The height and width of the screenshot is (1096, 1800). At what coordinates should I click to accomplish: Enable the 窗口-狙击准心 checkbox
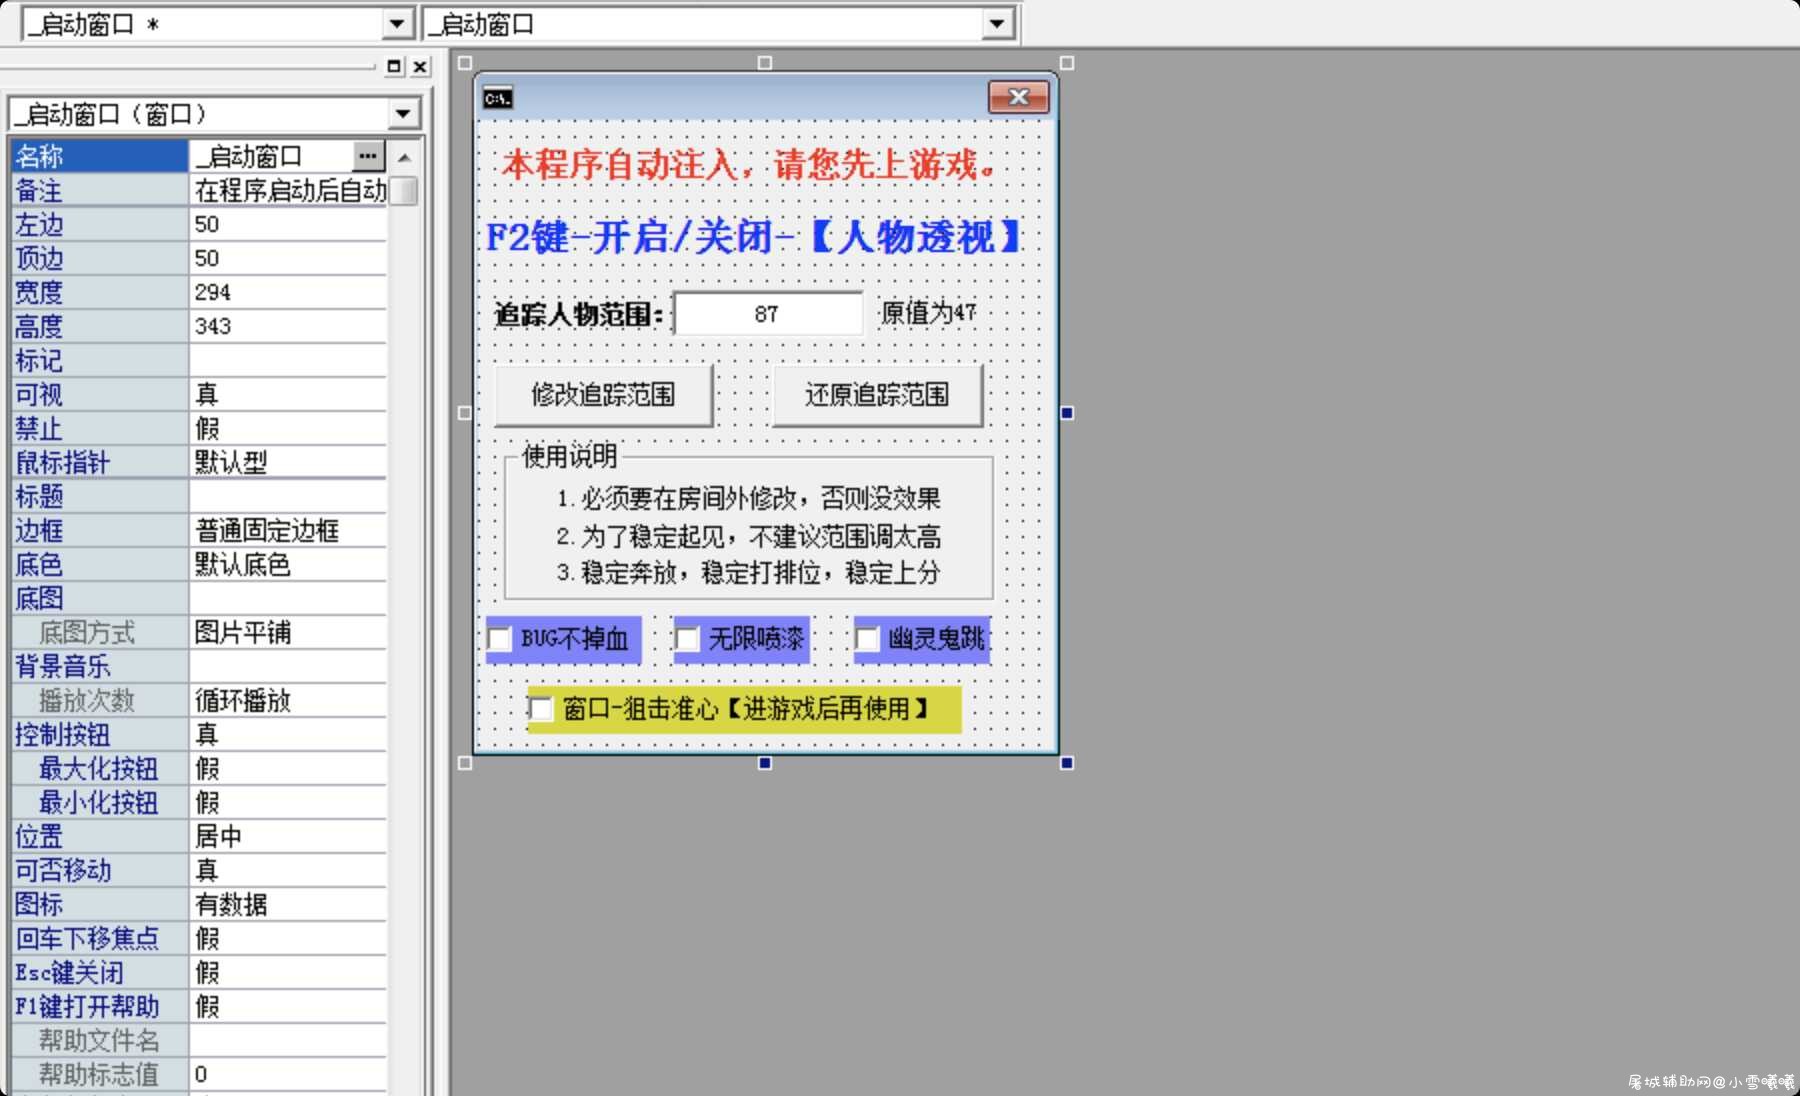pos(540,709)
